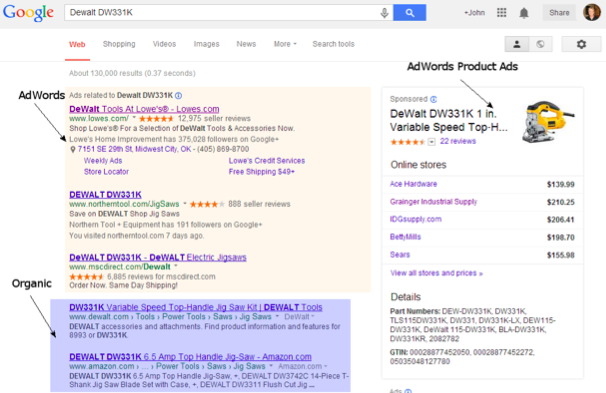Image resolution: width=606 pixels, height=393 pixels.
Task: Open the Amazon.com dropdown in Amazon result
Action: click(303, 366)
